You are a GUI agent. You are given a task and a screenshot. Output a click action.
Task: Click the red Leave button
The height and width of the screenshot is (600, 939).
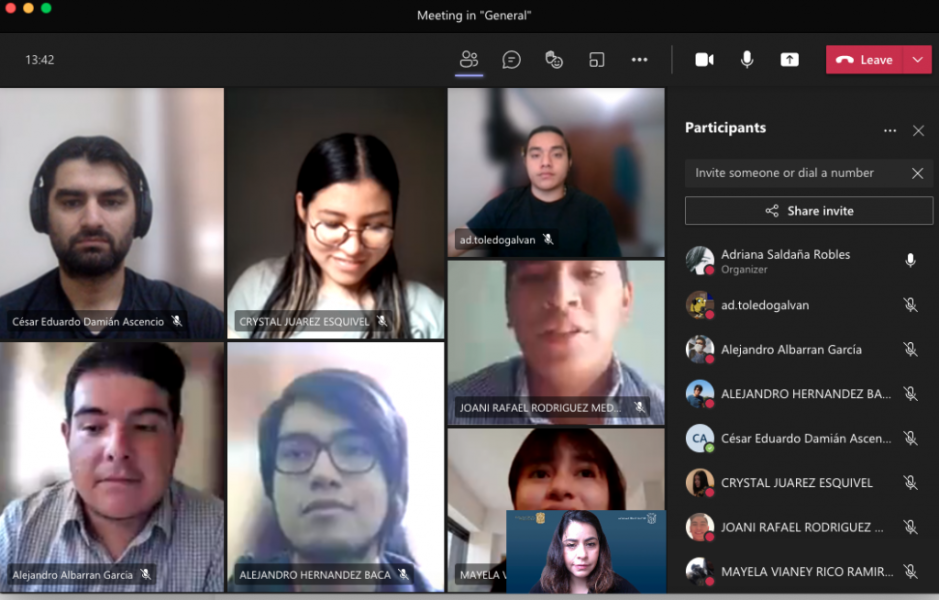click(865, 59)
